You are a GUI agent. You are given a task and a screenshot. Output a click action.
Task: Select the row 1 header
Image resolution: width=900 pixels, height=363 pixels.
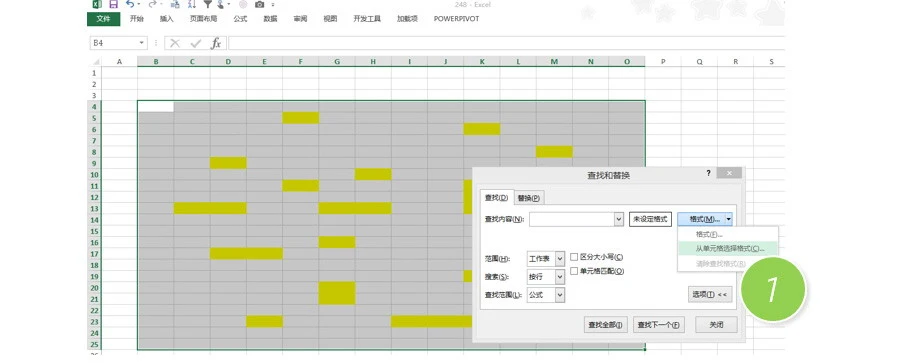point(94,73)
